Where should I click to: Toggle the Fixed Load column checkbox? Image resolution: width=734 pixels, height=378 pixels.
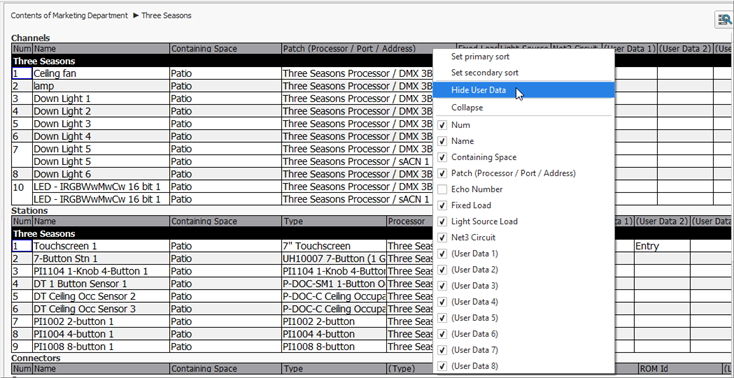pyautogui.click(x=442, y=205)
